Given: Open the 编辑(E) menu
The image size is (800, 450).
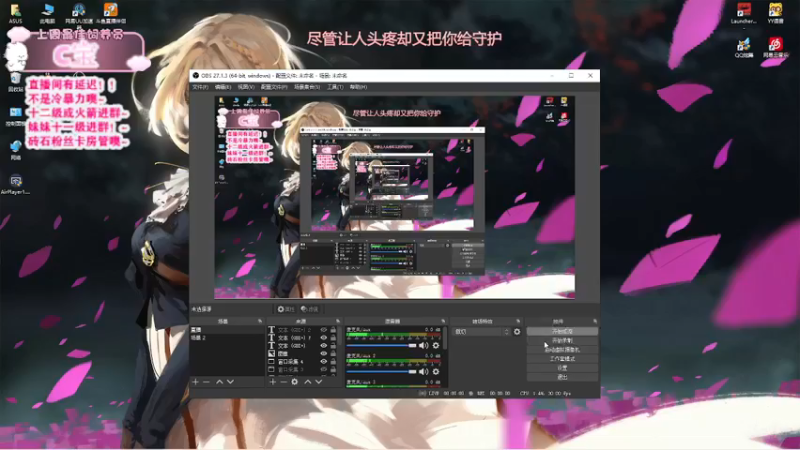Looking at the screenshot, I should click(223, 87).
